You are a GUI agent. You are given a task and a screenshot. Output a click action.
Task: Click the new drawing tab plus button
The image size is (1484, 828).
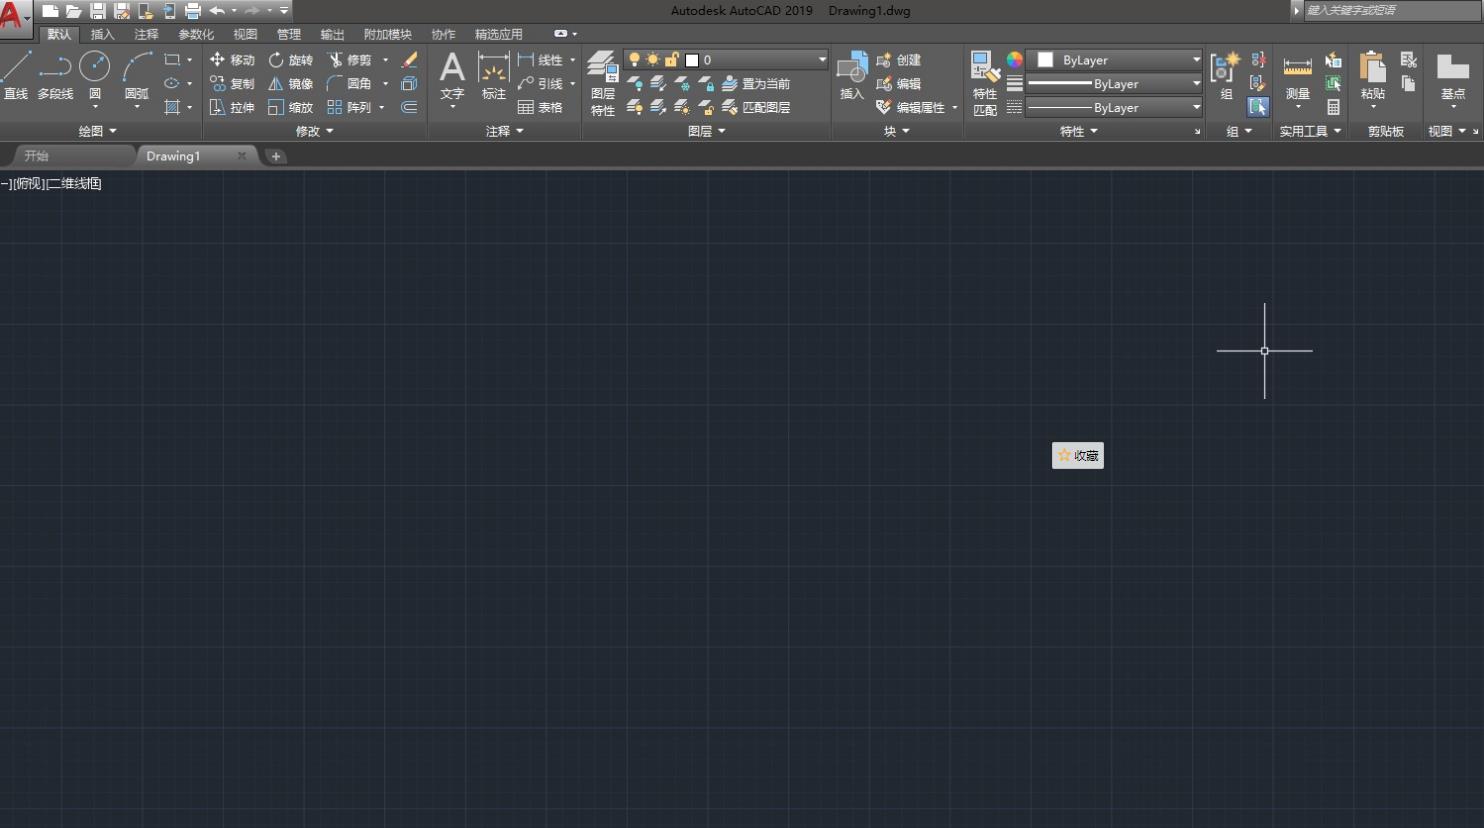[x=276, y=156]
